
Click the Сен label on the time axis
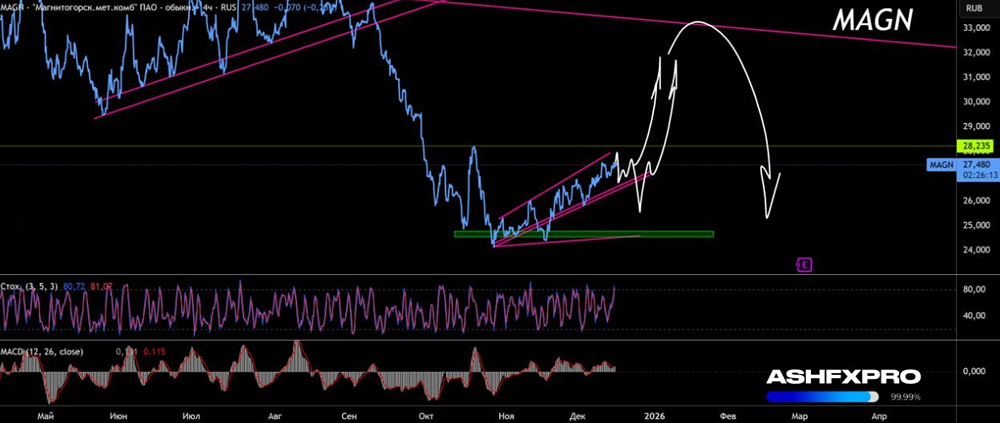tap(348, 416)
